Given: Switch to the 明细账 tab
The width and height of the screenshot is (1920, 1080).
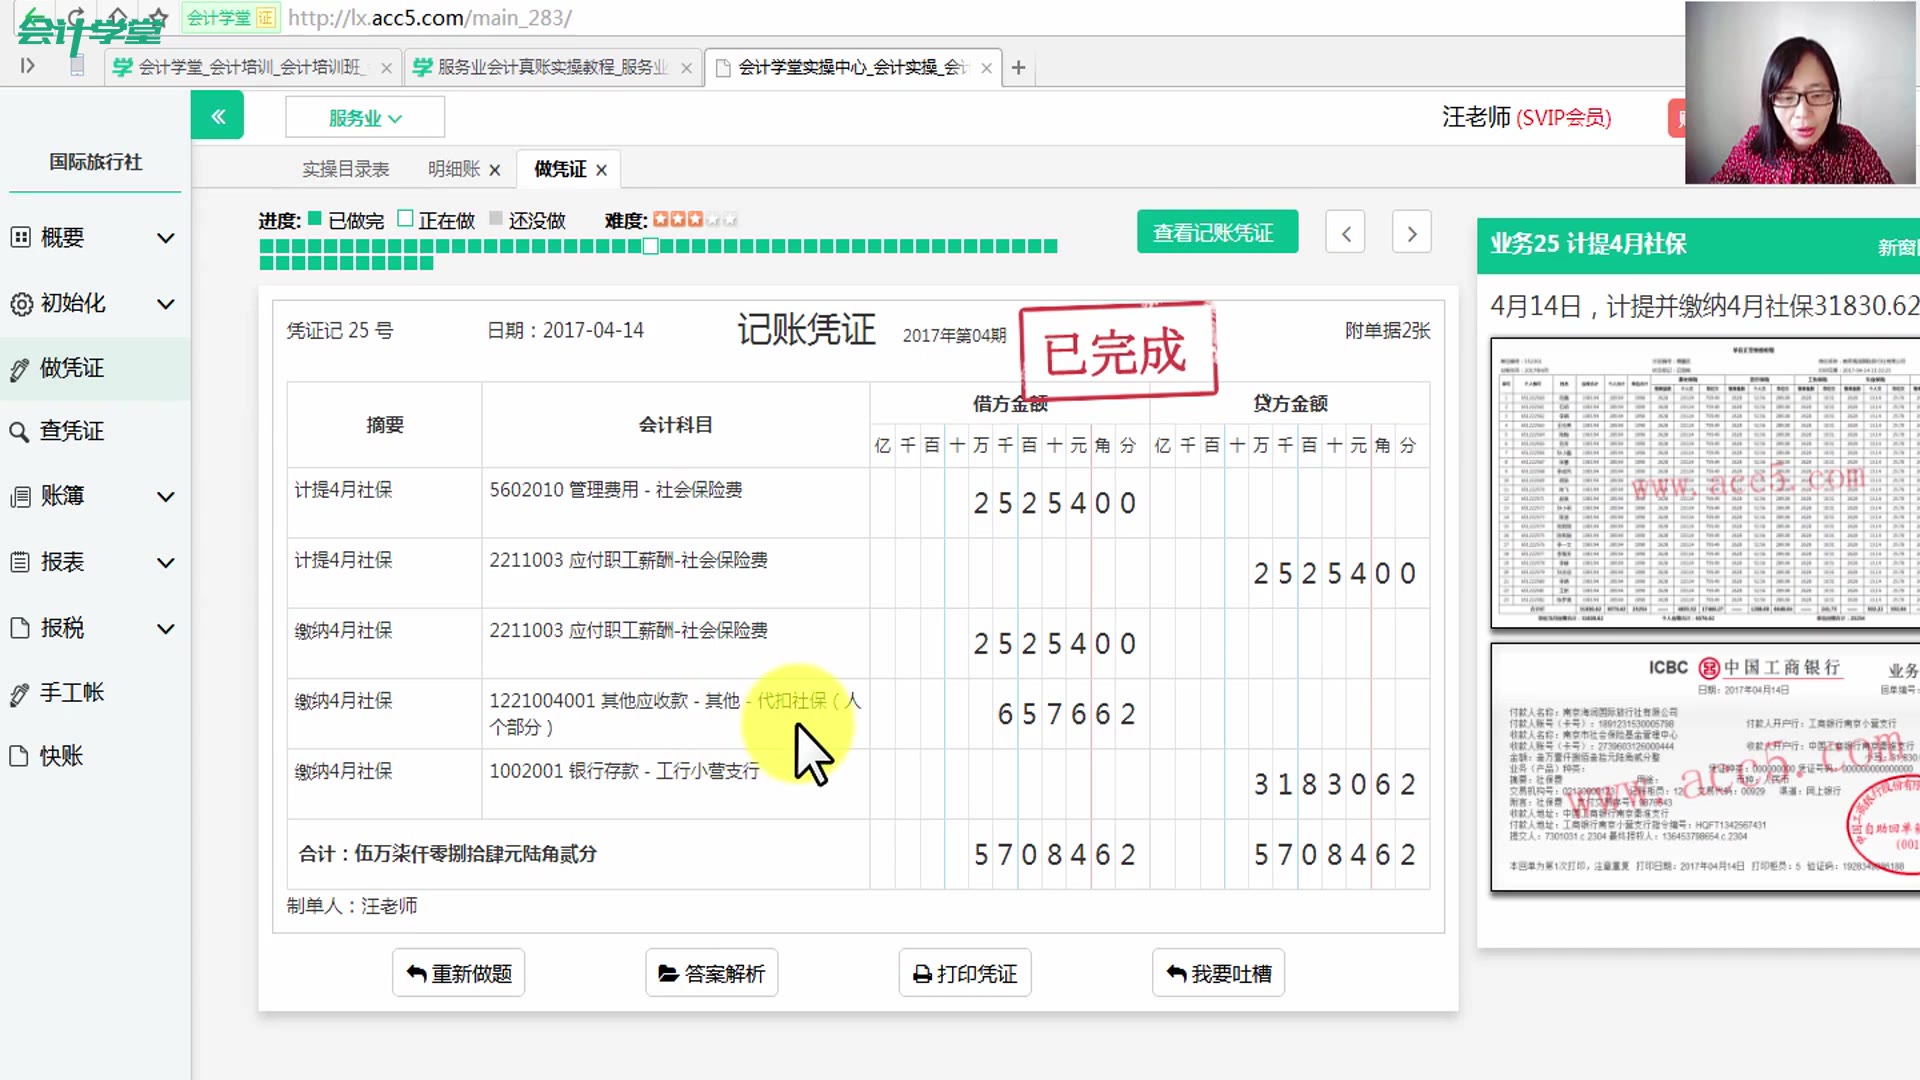Looking at the screenshot, I should 452,169.
